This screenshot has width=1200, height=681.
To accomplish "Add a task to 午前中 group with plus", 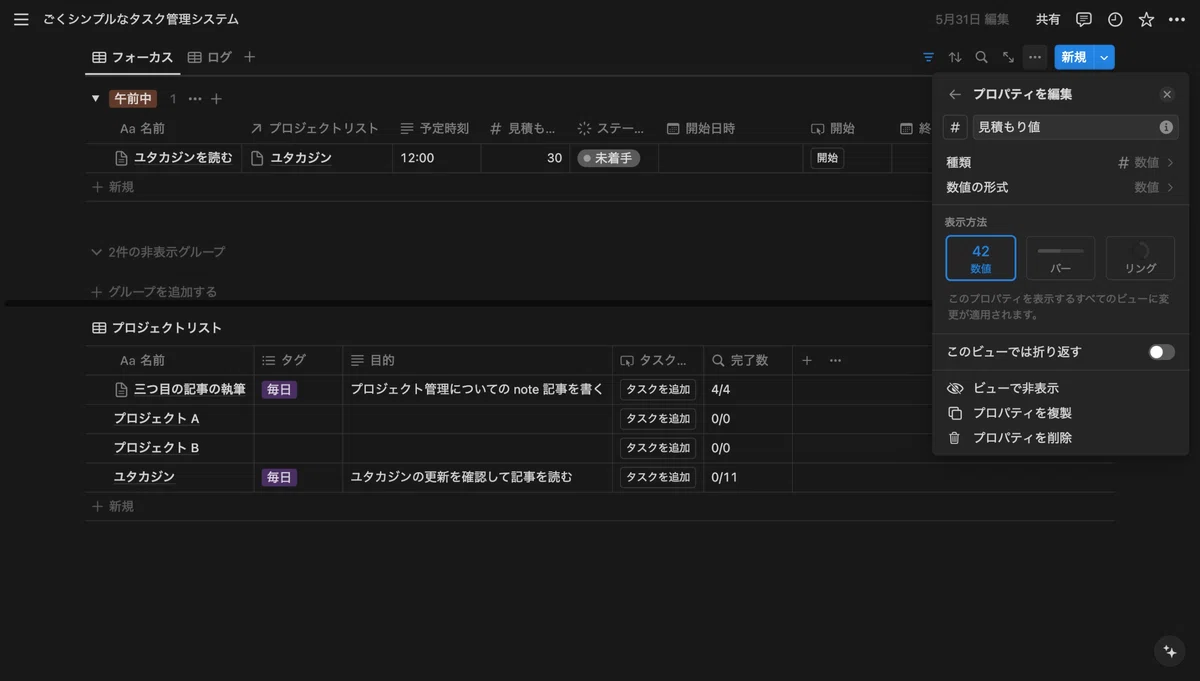I will coord(216,99).
